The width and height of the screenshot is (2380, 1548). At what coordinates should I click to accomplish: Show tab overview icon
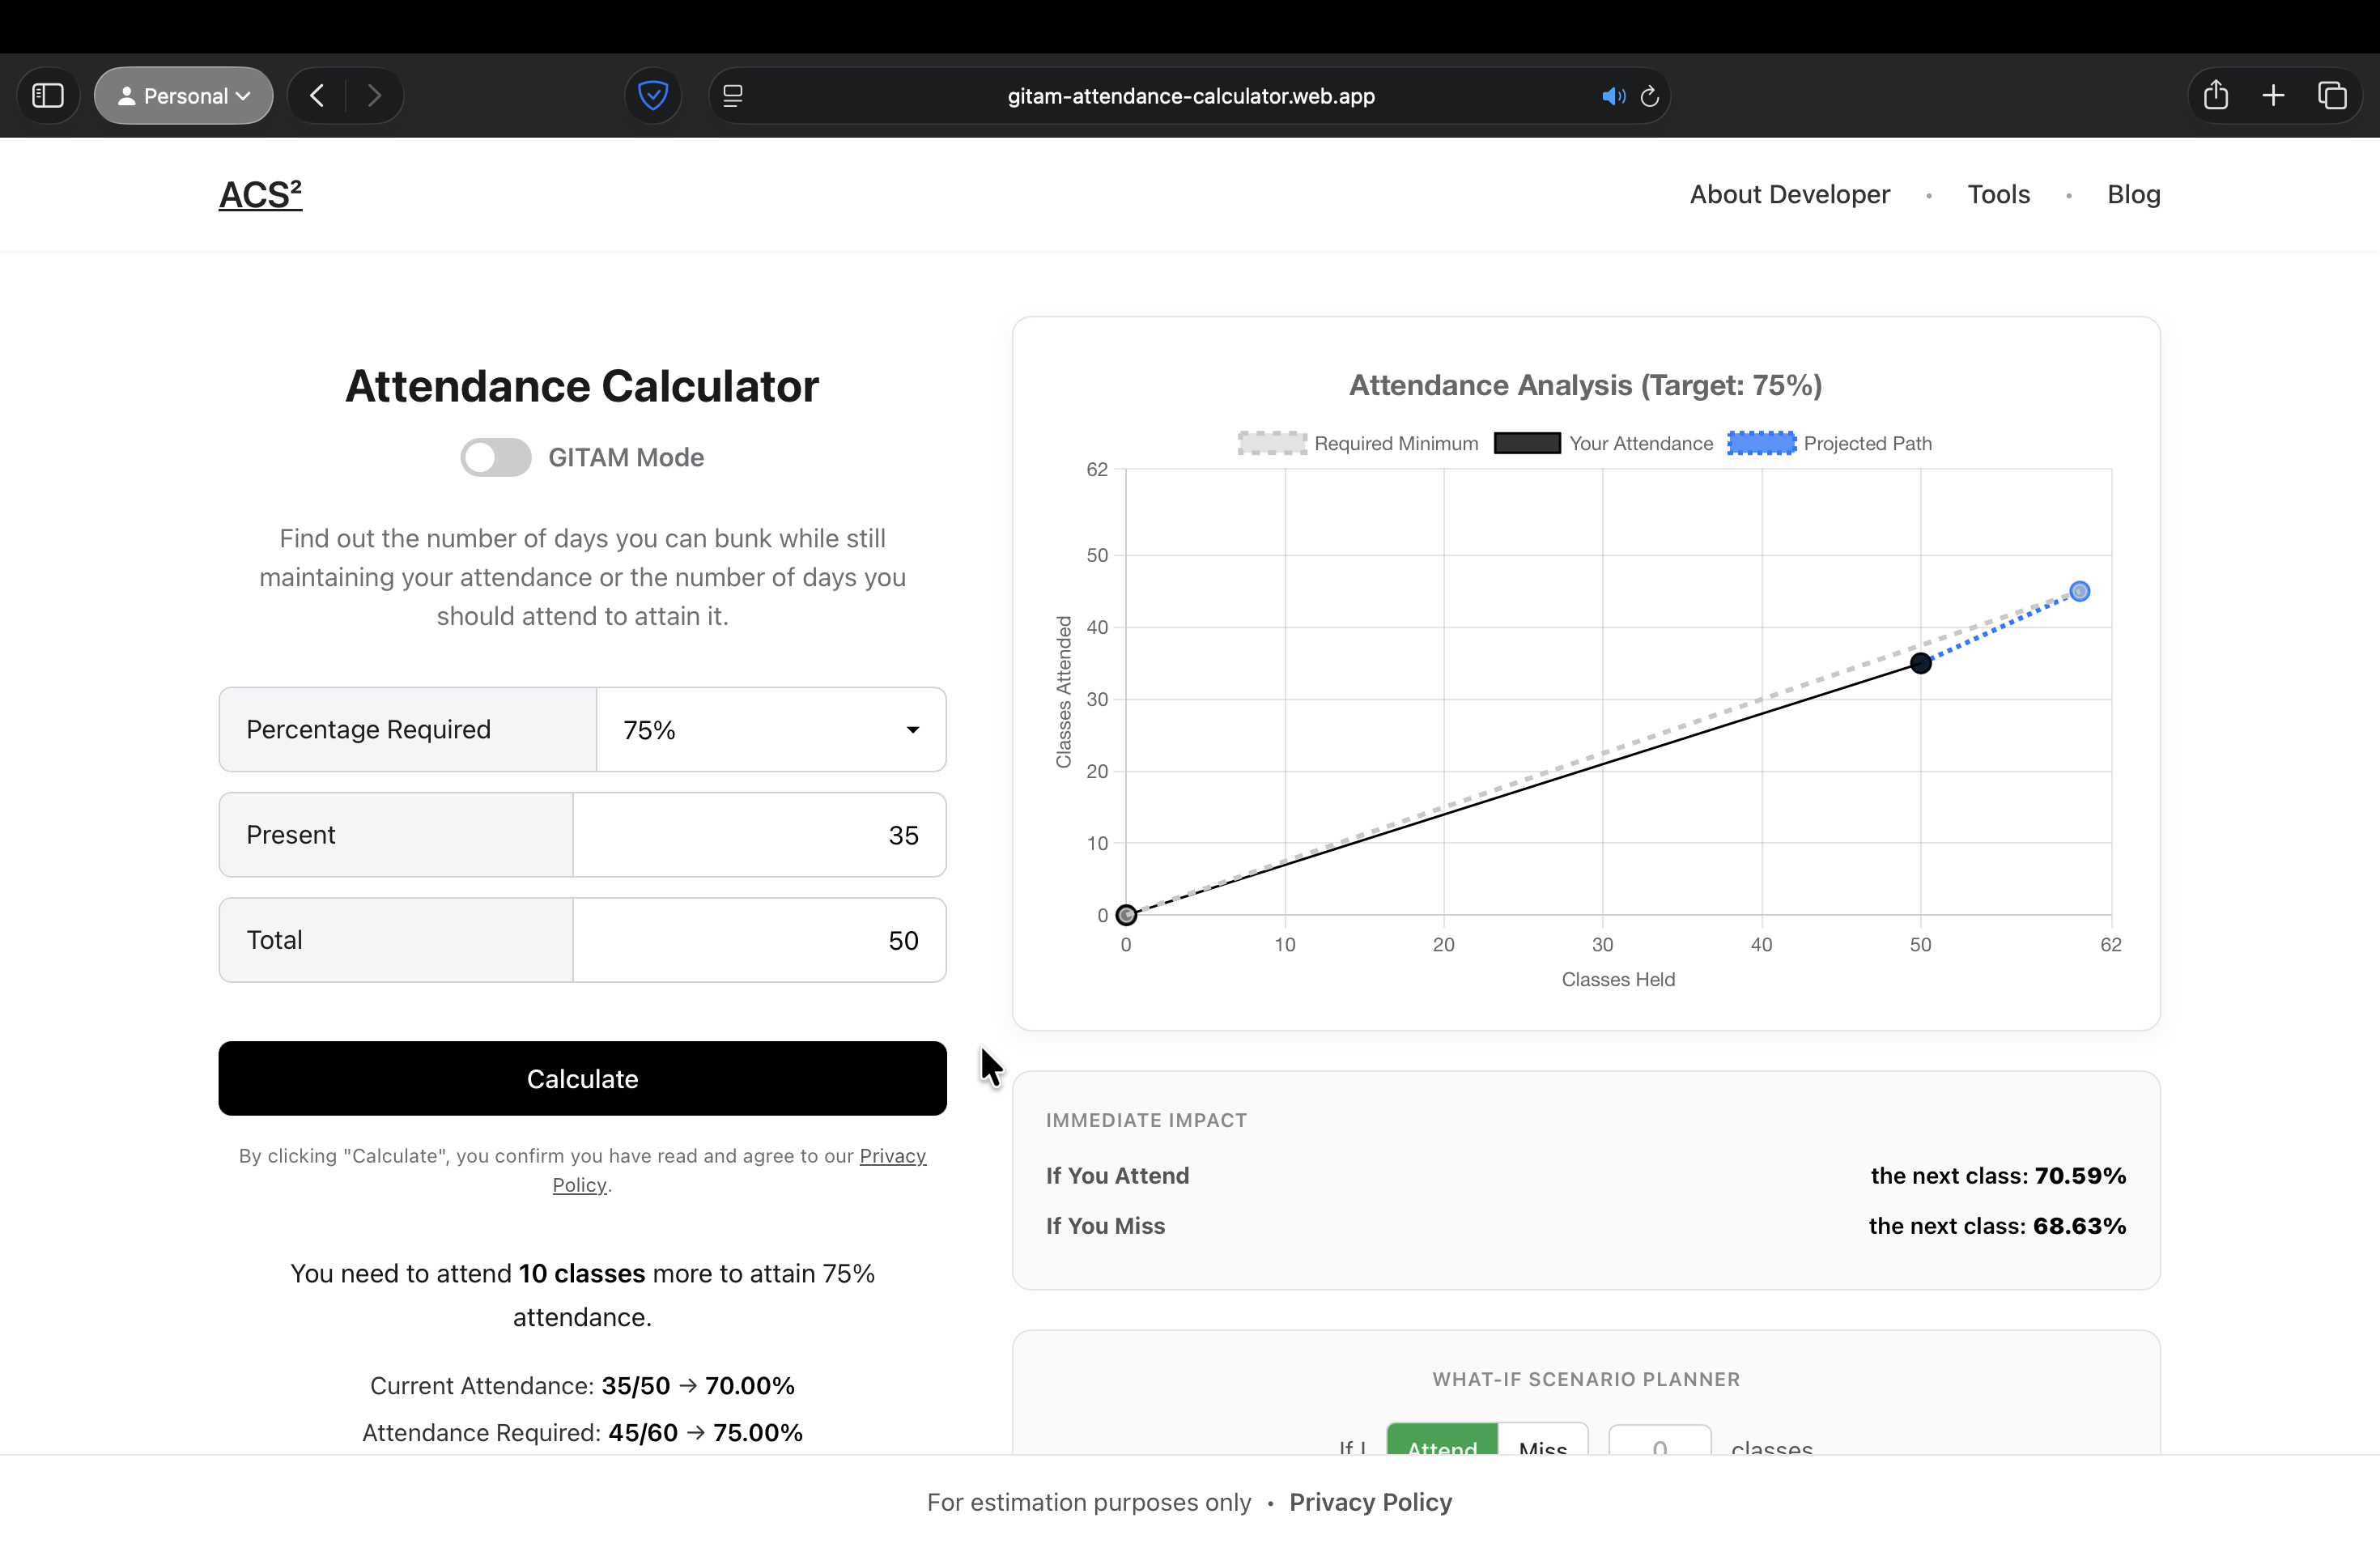click(2332, 96)
